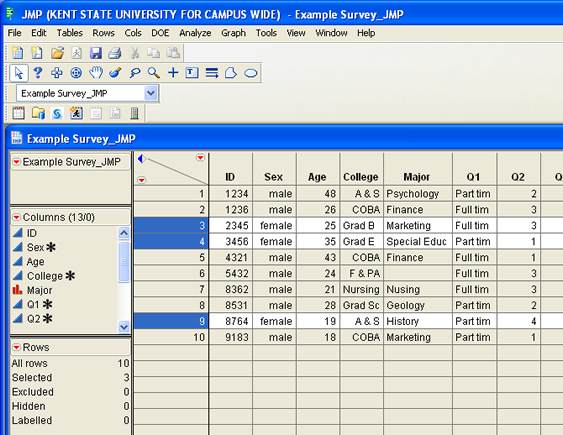Screen dimensions: 563x435
Task: Click the Q1 column header
Action: coord(475,169)
